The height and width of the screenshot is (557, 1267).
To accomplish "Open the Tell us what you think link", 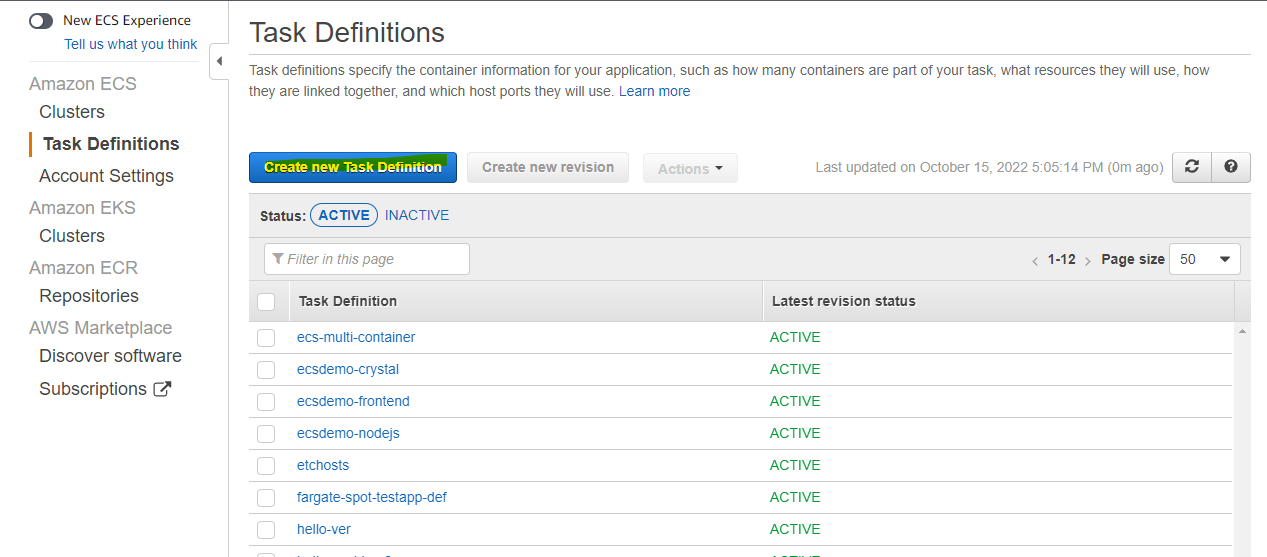I will pos(131,44).
